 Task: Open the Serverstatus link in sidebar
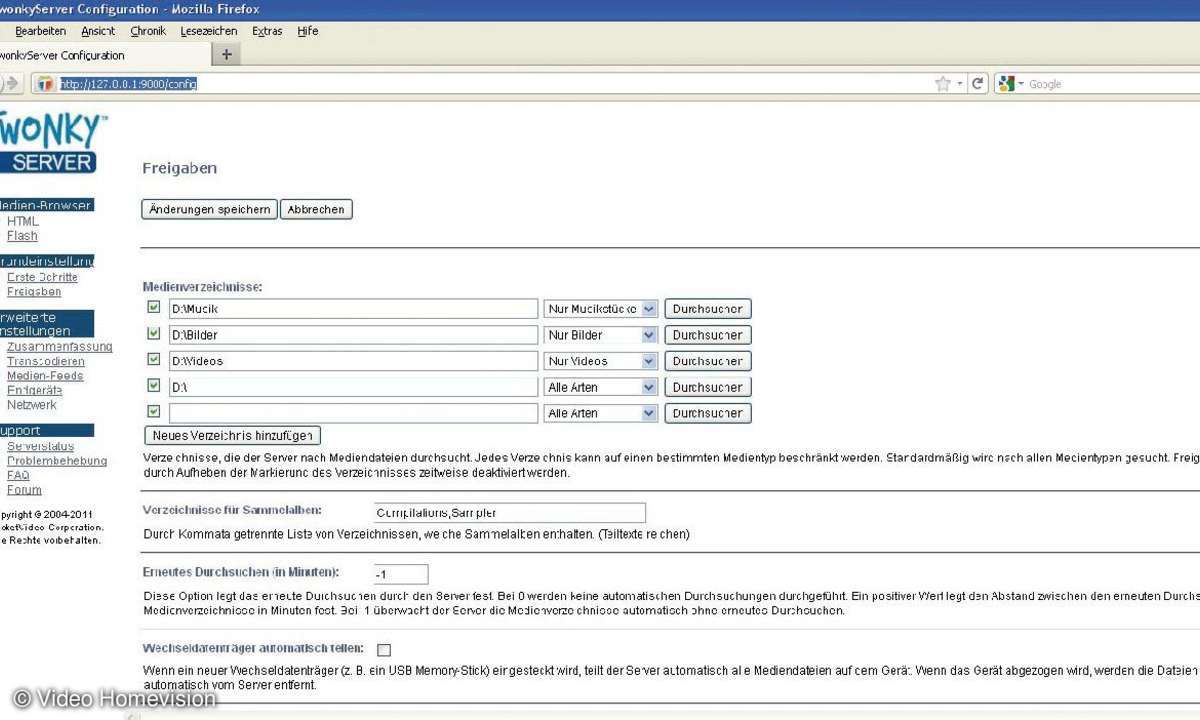click(40, 446)
